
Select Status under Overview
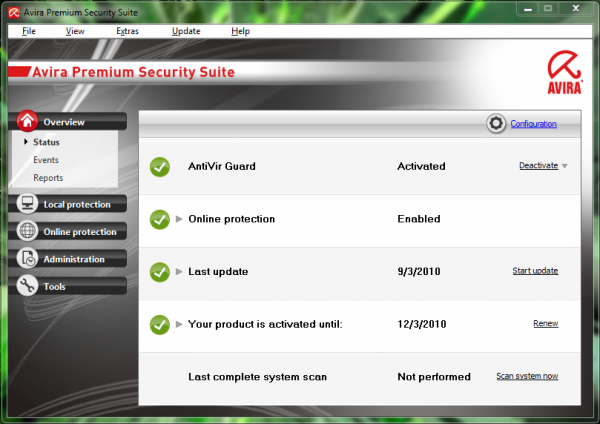pos(46,142)
